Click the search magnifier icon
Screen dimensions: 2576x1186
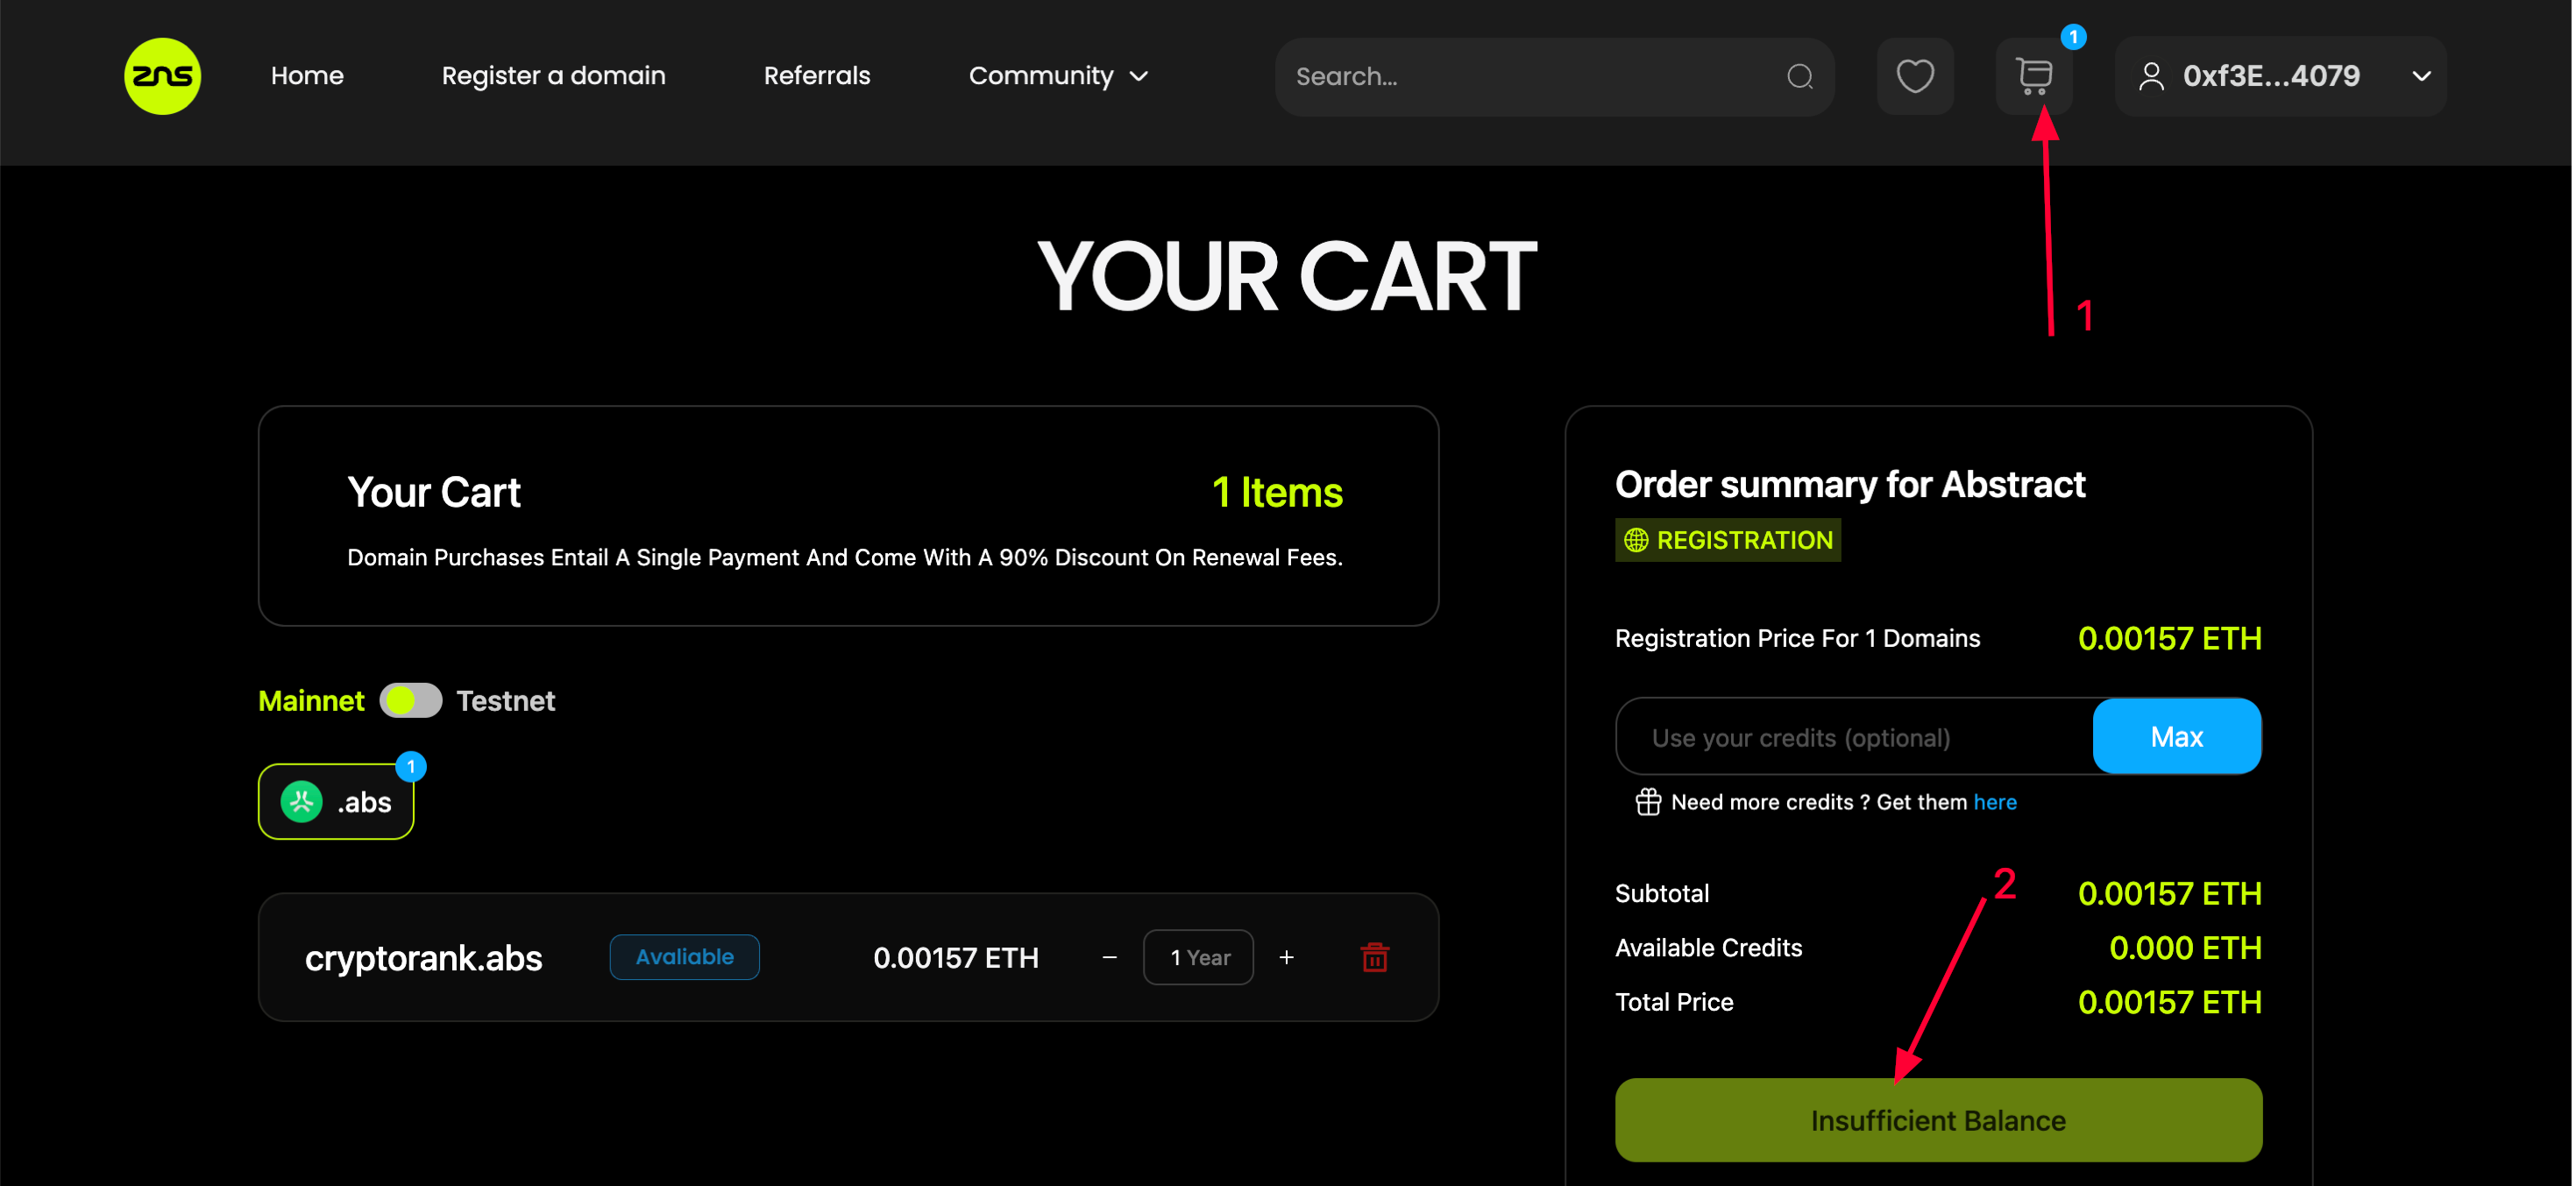(x=1799, y=76)
